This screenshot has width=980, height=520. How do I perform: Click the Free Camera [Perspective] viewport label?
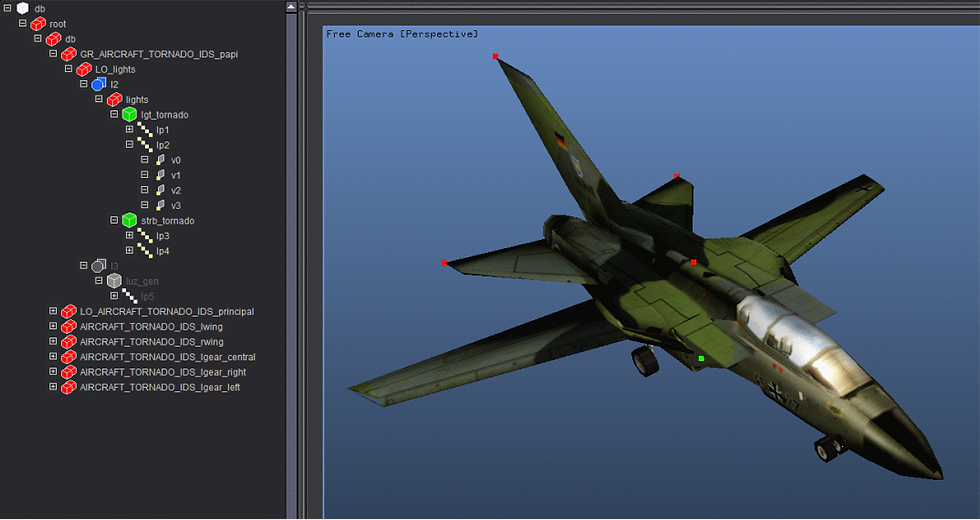402,34
